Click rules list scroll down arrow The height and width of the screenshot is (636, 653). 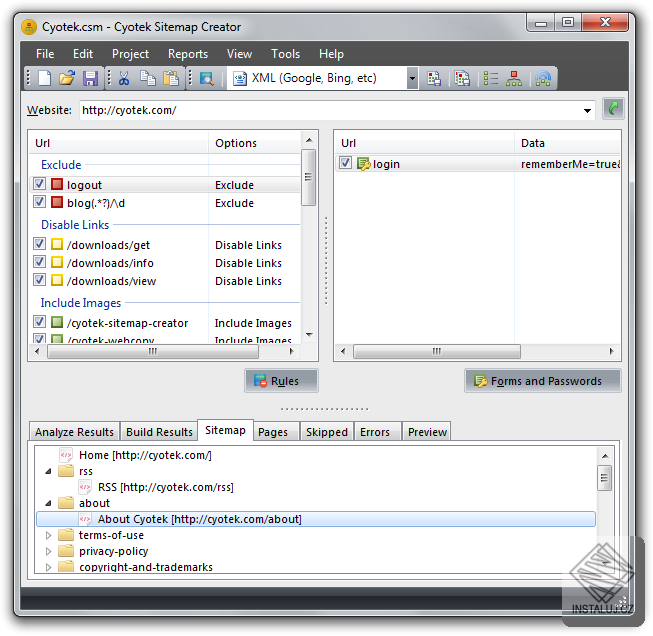click(309, 335)
